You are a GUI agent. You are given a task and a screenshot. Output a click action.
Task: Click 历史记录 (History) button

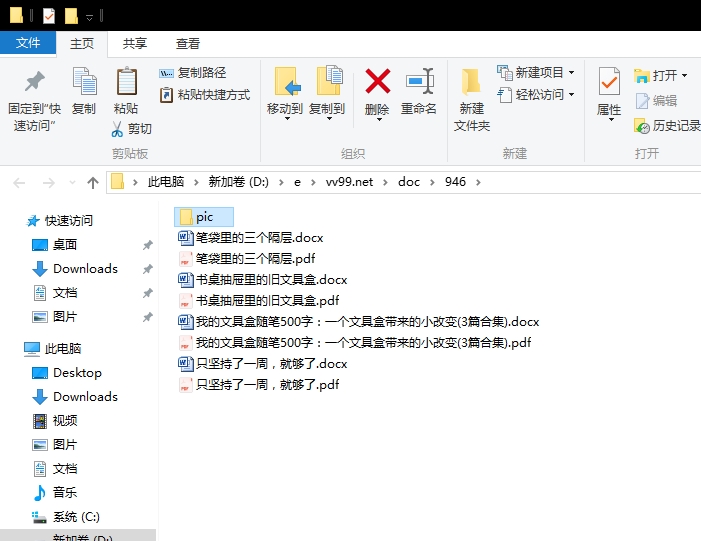pos(667,126)
